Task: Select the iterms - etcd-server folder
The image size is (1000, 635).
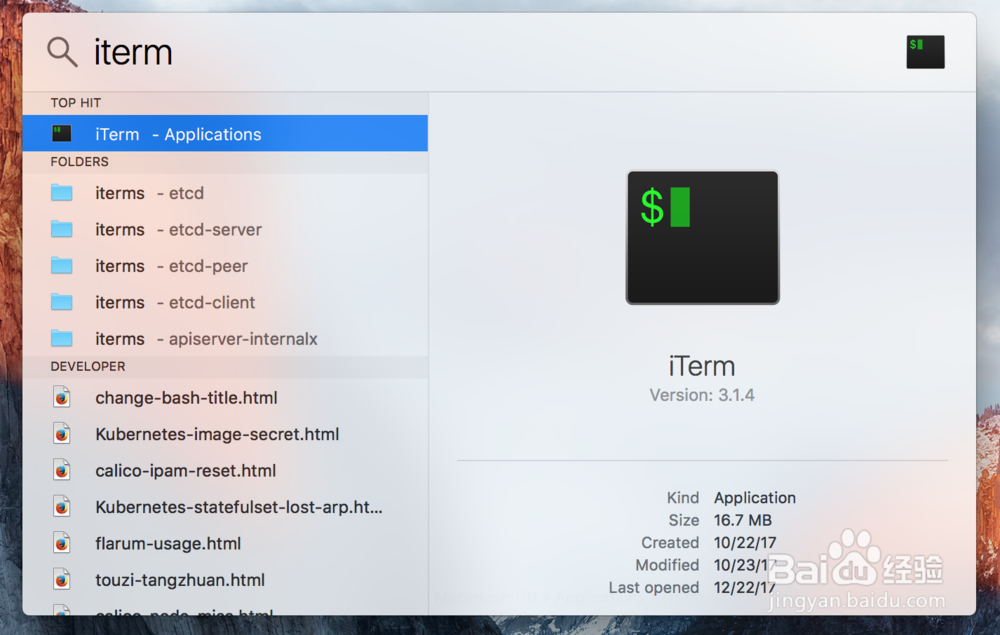Action: [225, 229]
